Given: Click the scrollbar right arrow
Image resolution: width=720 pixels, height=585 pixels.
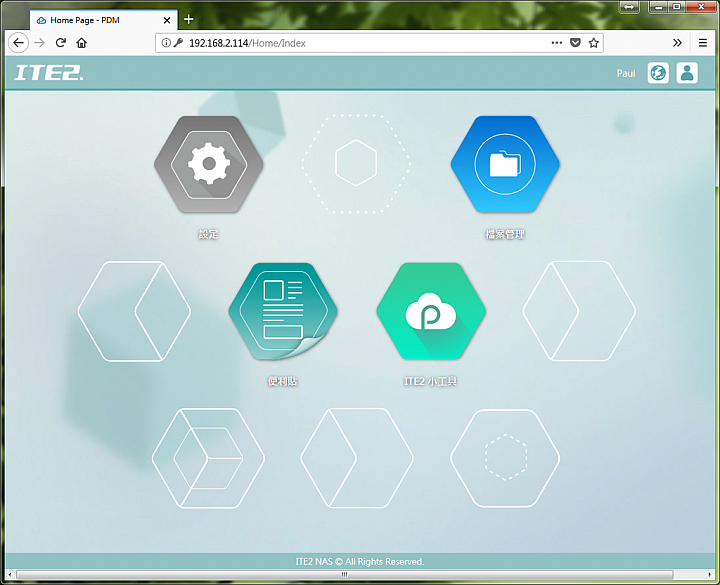Looking at the screenshot, I should 710,574.
